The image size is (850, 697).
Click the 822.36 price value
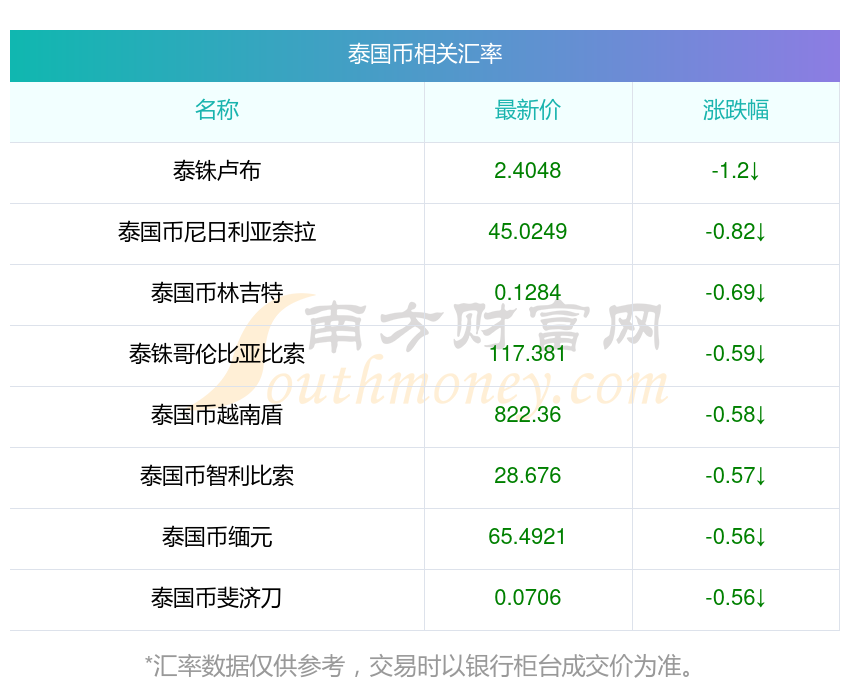tap(528, 414)
